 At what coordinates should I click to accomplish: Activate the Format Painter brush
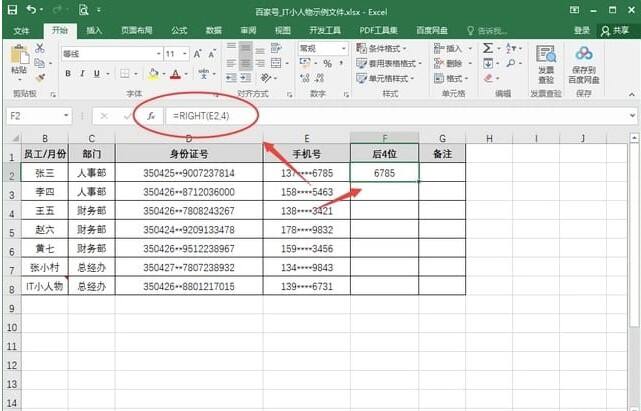[40, 78]
